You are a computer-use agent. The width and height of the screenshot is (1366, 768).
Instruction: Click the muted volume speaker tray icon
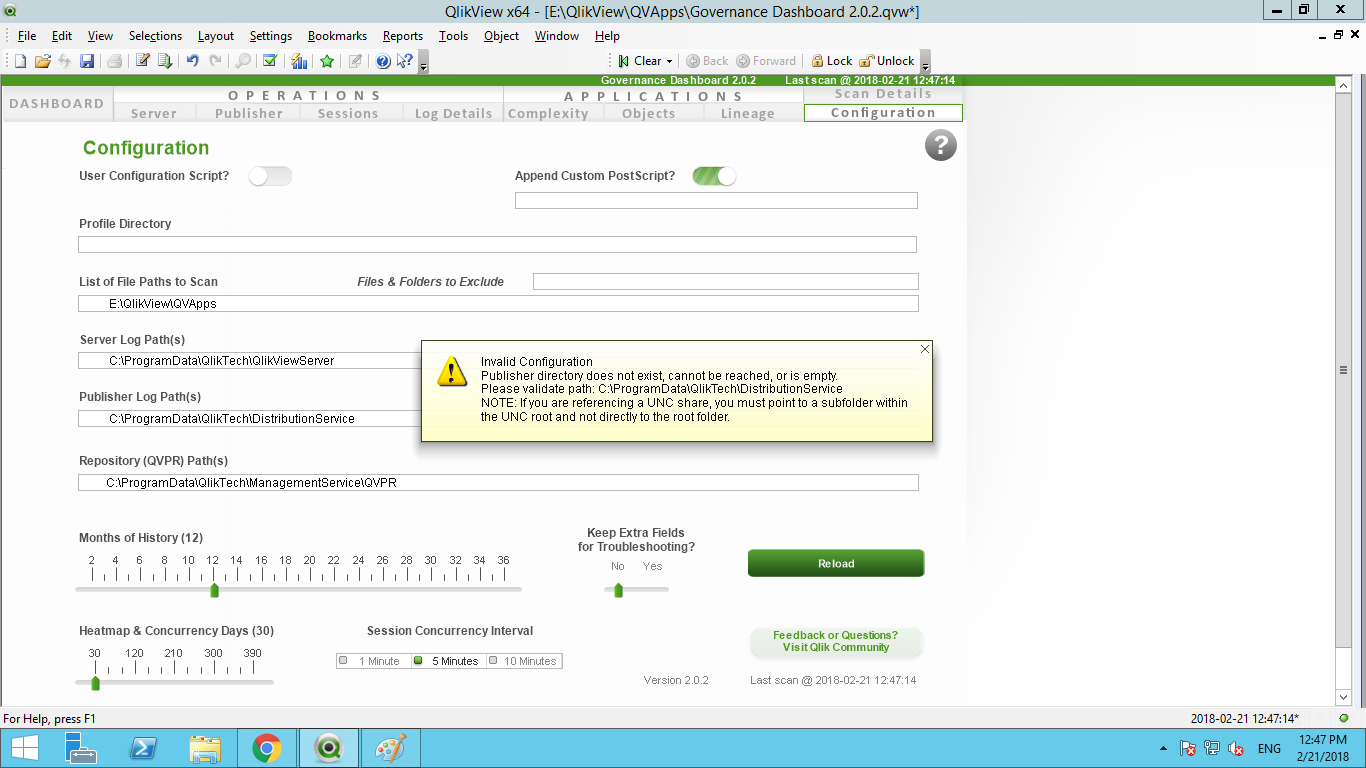pos(1236,748)
